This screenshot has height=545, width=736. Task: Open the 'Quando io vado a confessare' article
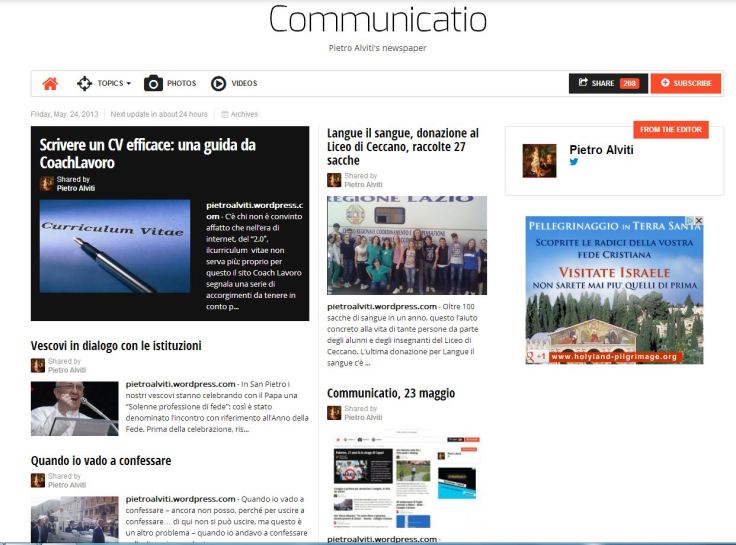tap(101, 460)
